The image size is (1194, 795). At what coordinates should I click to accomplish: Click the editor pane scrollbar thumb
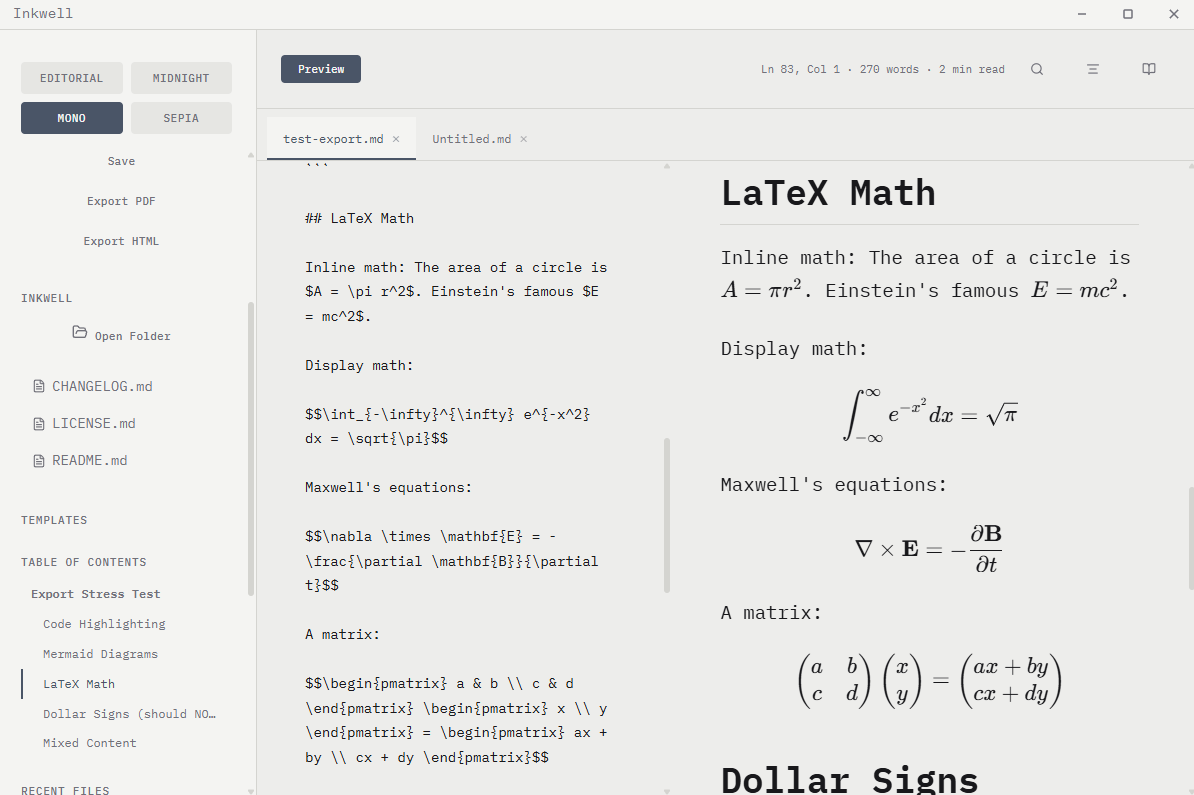(x=667, y=516)
